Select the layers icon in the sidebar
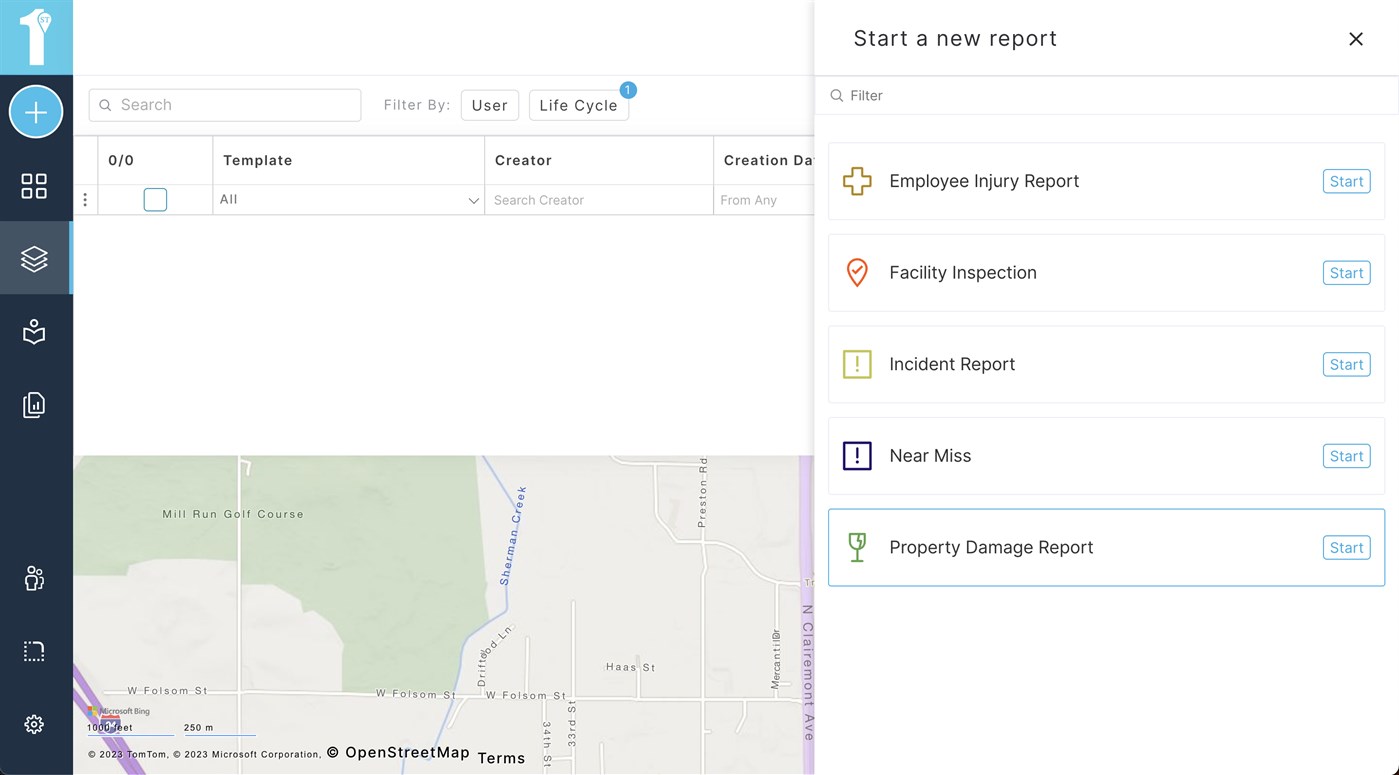1399x775 pixels. pos(34,257)
